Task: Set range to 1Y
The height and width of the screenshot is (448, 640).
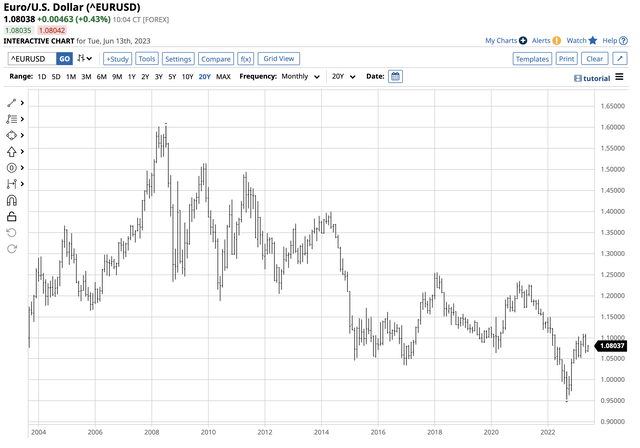Action: click(x=131, y=76)
